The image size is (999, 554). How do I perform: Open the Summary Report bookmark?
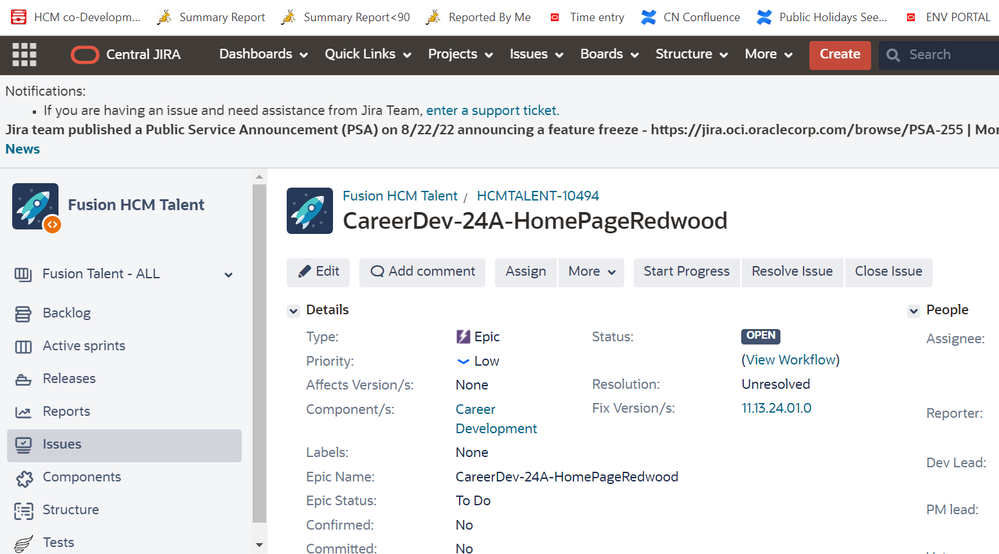211,17
